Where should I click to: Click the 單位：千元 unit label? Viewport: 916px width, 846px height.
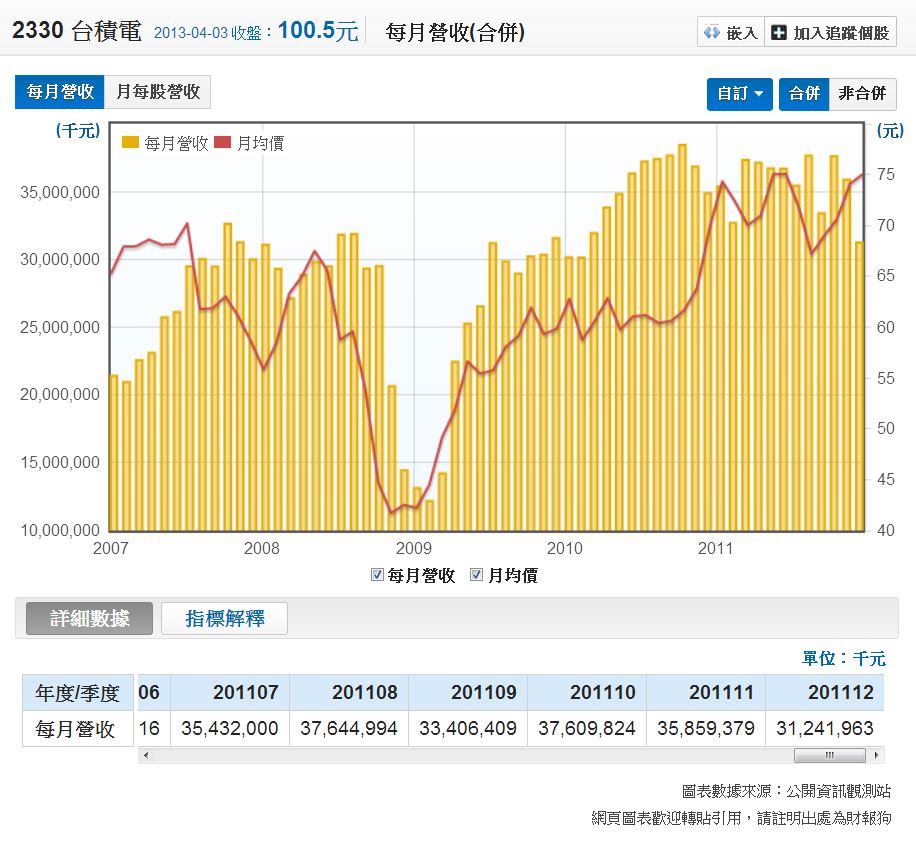tap(844, 658)
